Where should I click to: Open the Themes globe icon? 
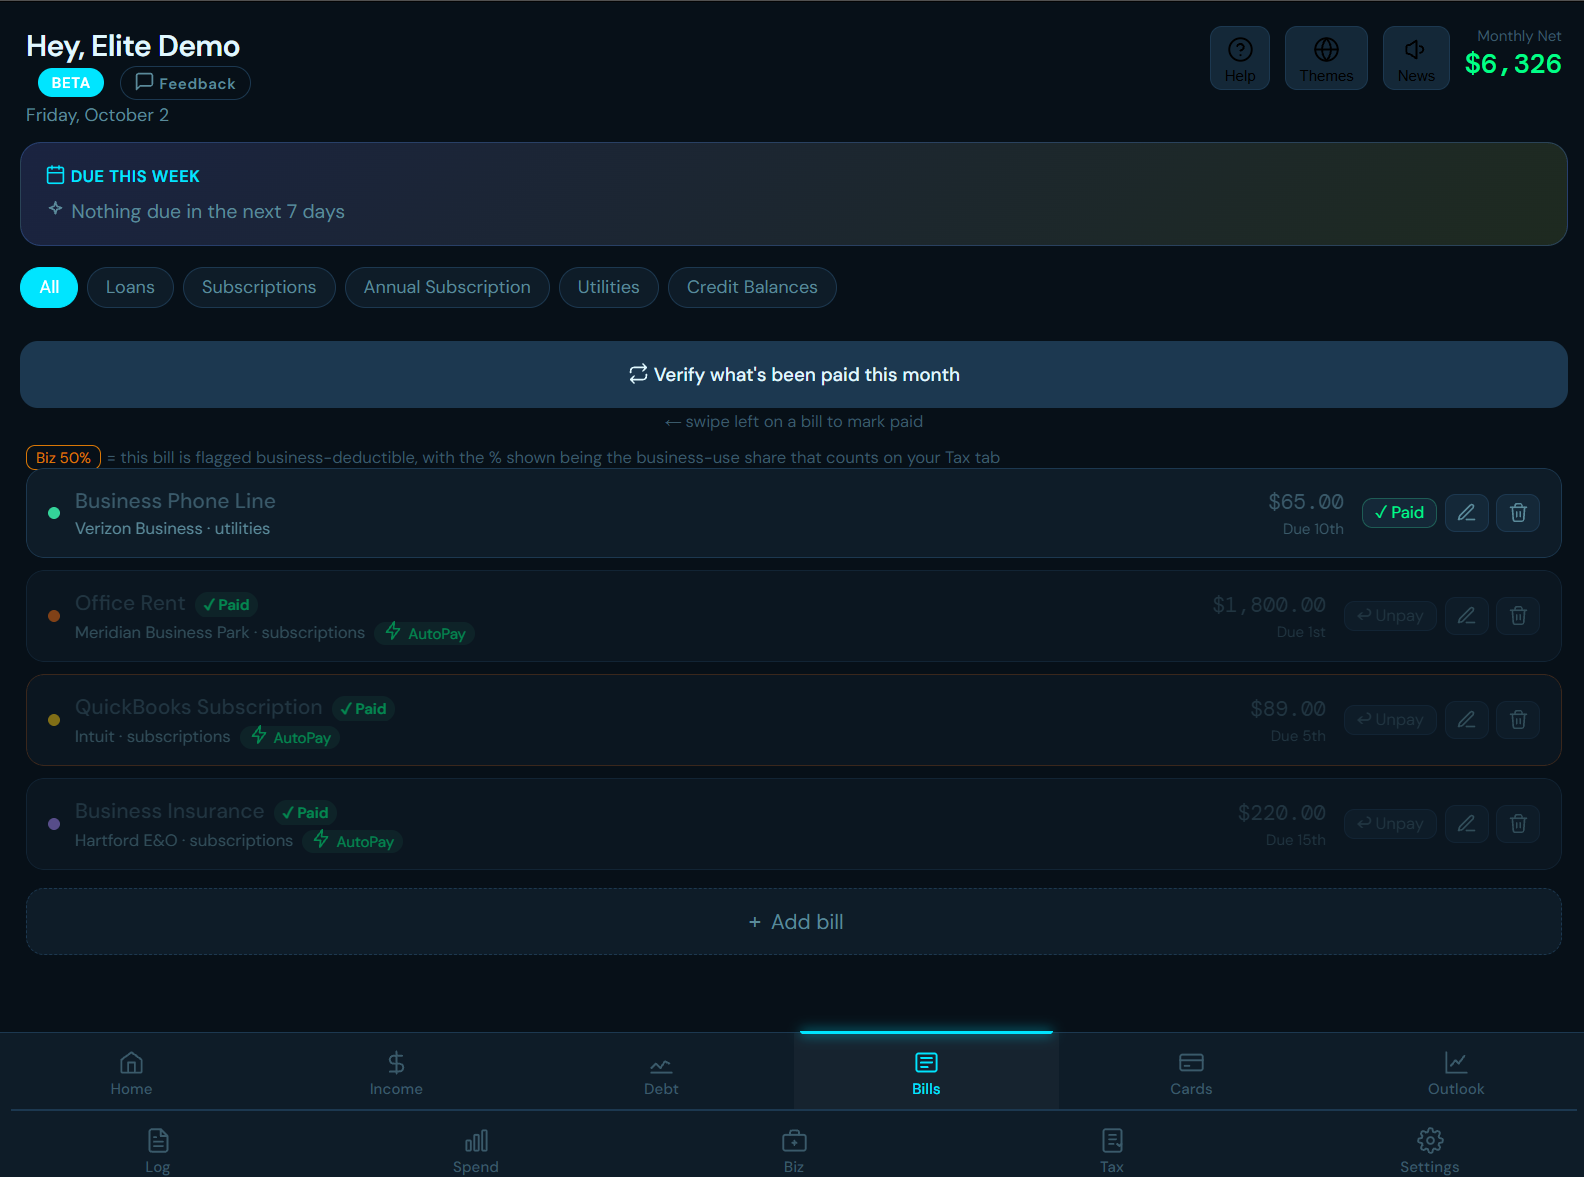pos(1326,58)
